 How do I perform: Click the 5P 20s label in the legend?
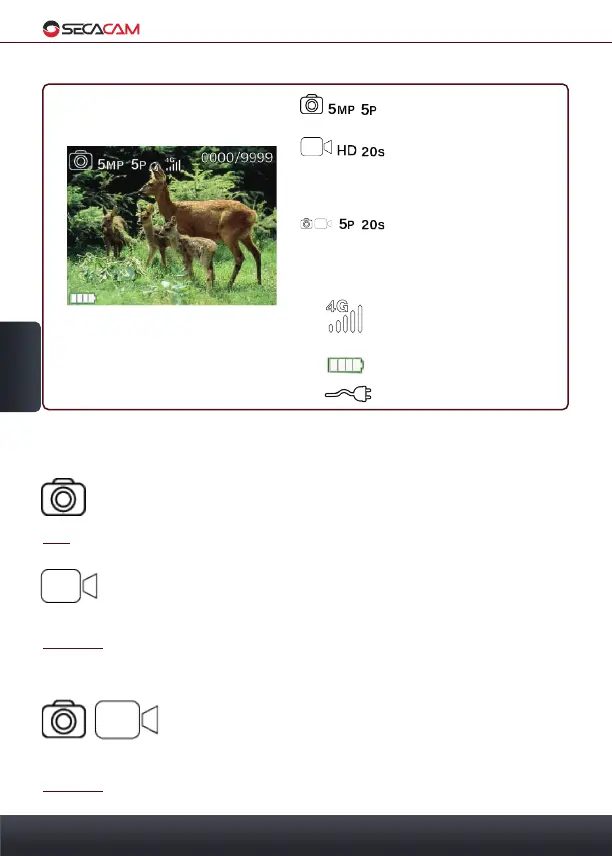pyautogui.click(x=362, y=224)
